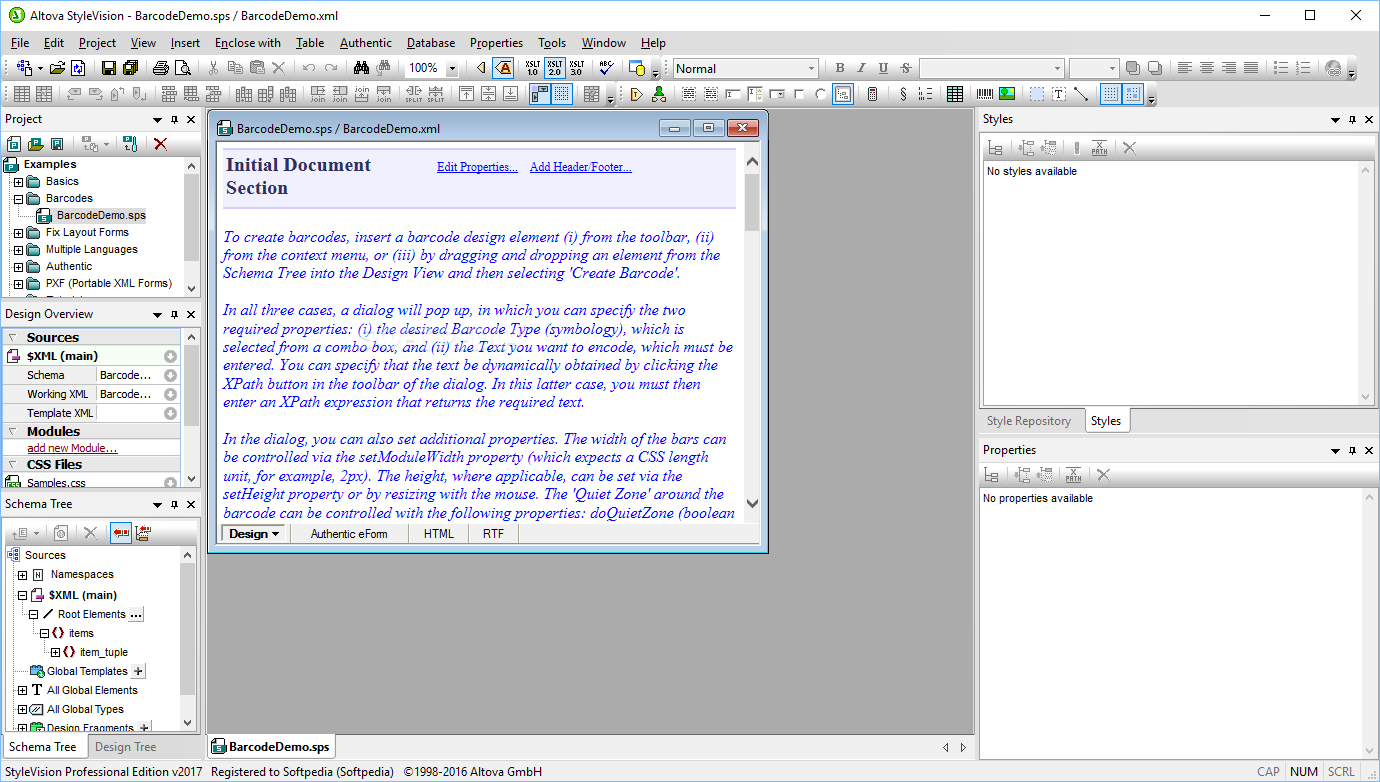Click the Save All icon
The height and width of the screenshot is (782, 1380).
point(130,68)
